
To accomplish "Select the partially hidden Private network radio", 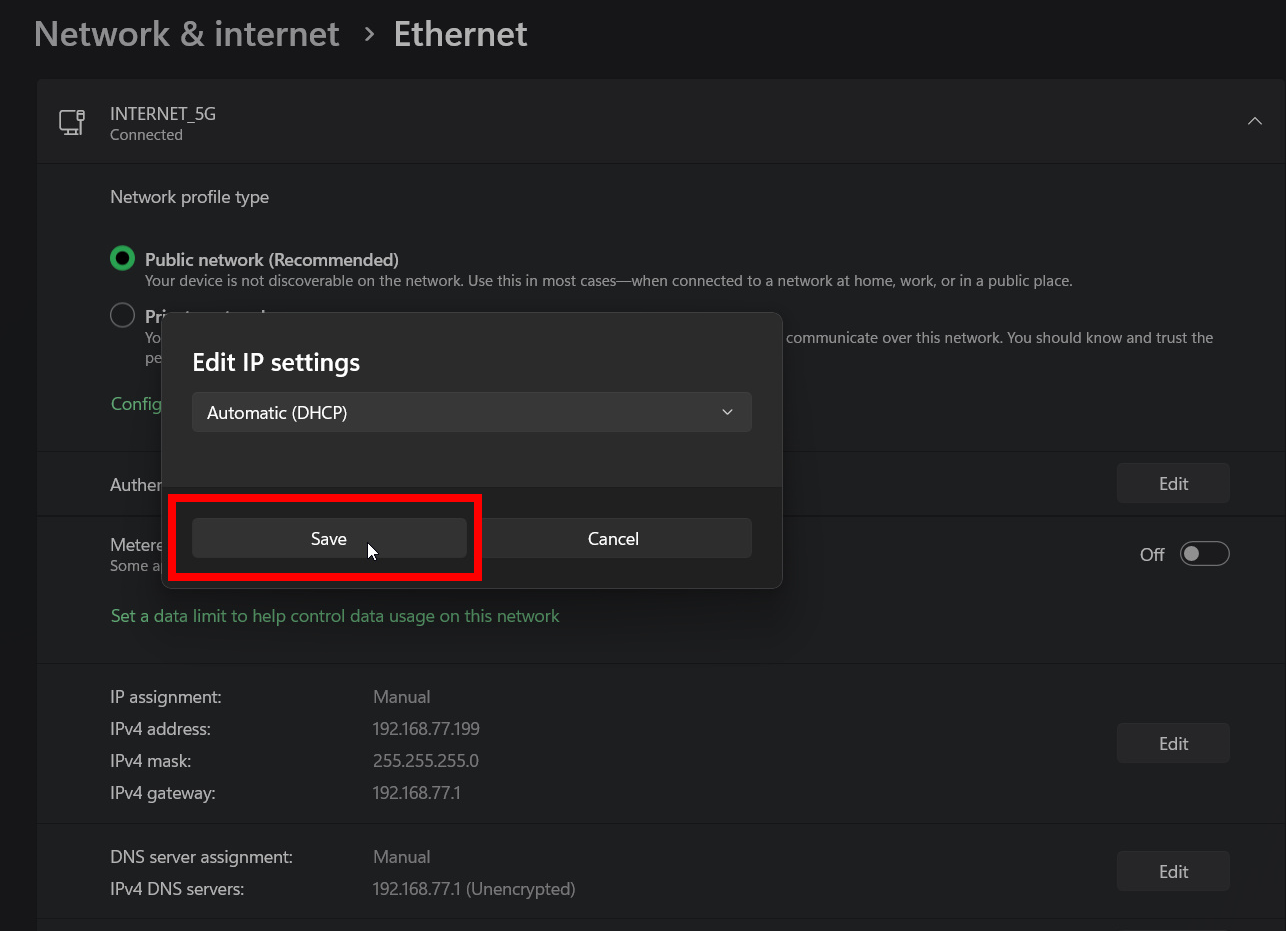I will tap(122, 316).
